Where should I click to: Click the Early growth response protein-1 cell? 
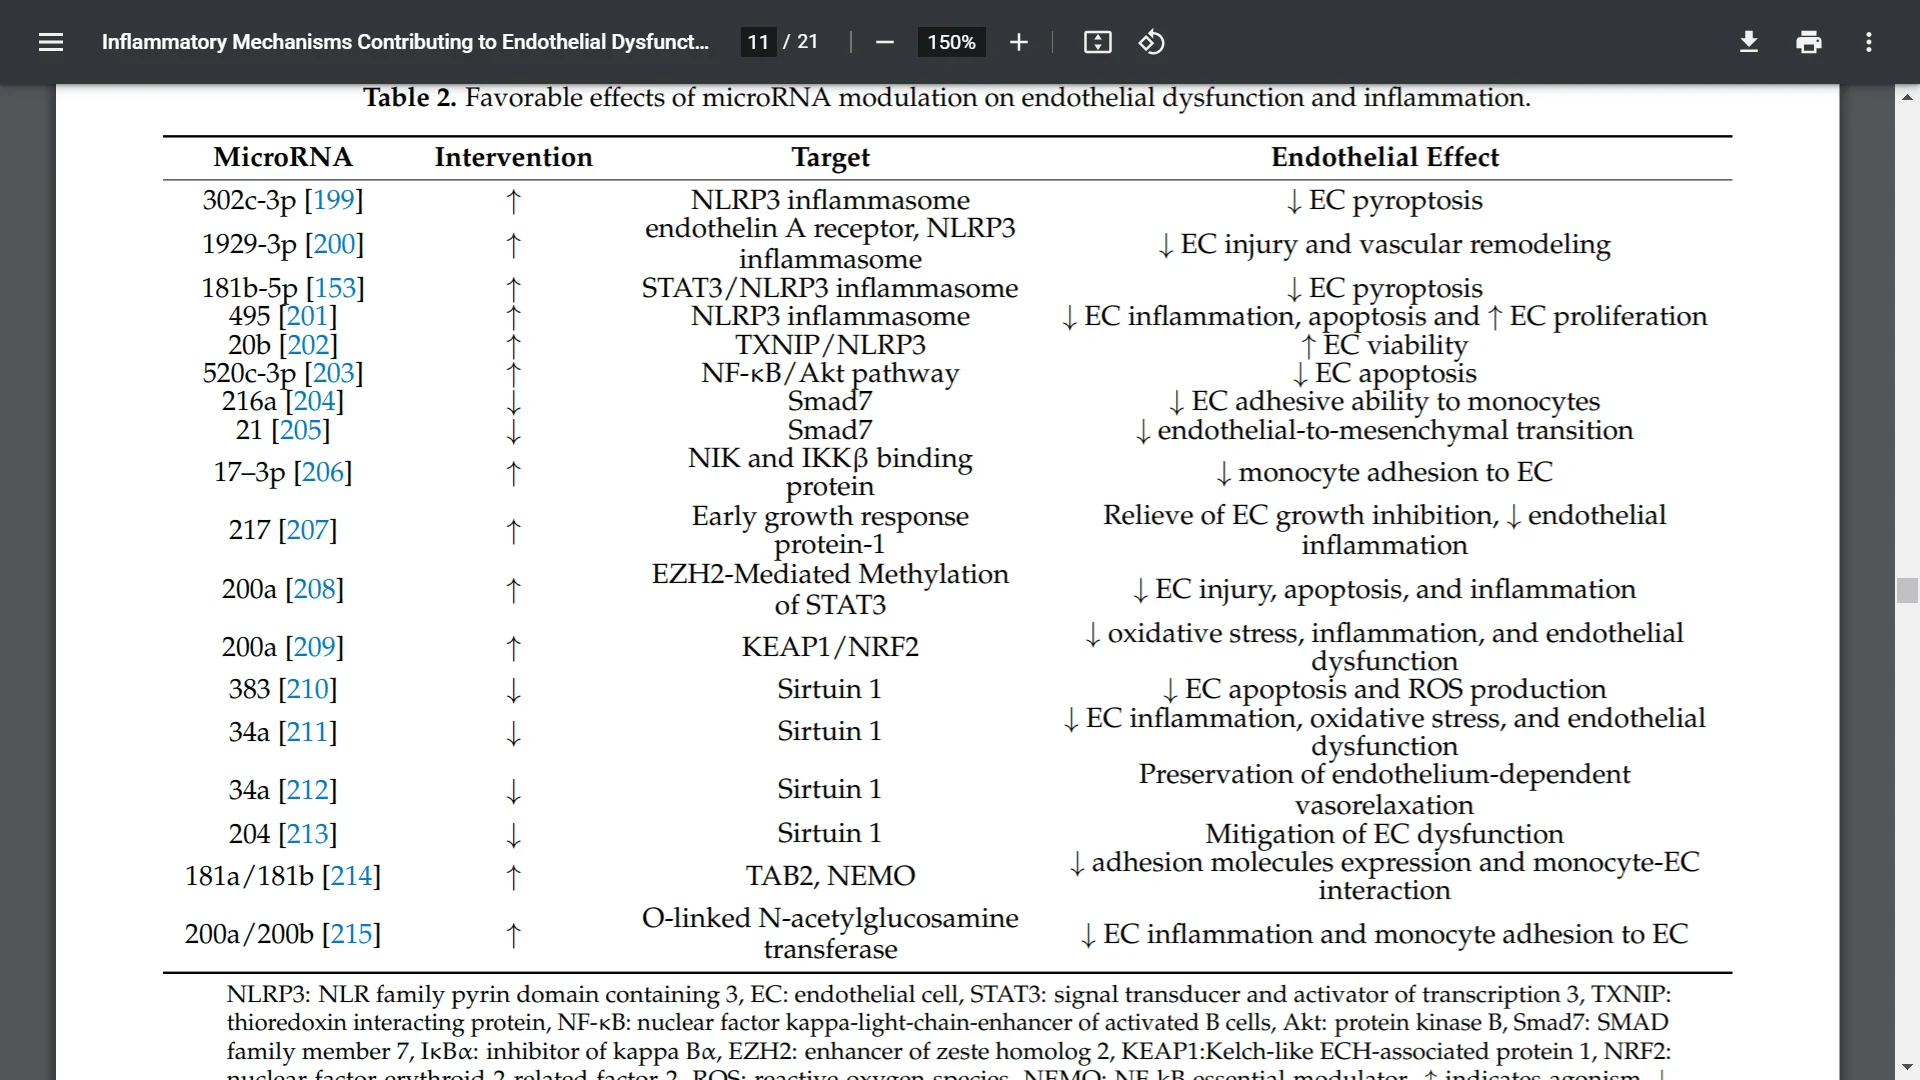pos(830,530)
